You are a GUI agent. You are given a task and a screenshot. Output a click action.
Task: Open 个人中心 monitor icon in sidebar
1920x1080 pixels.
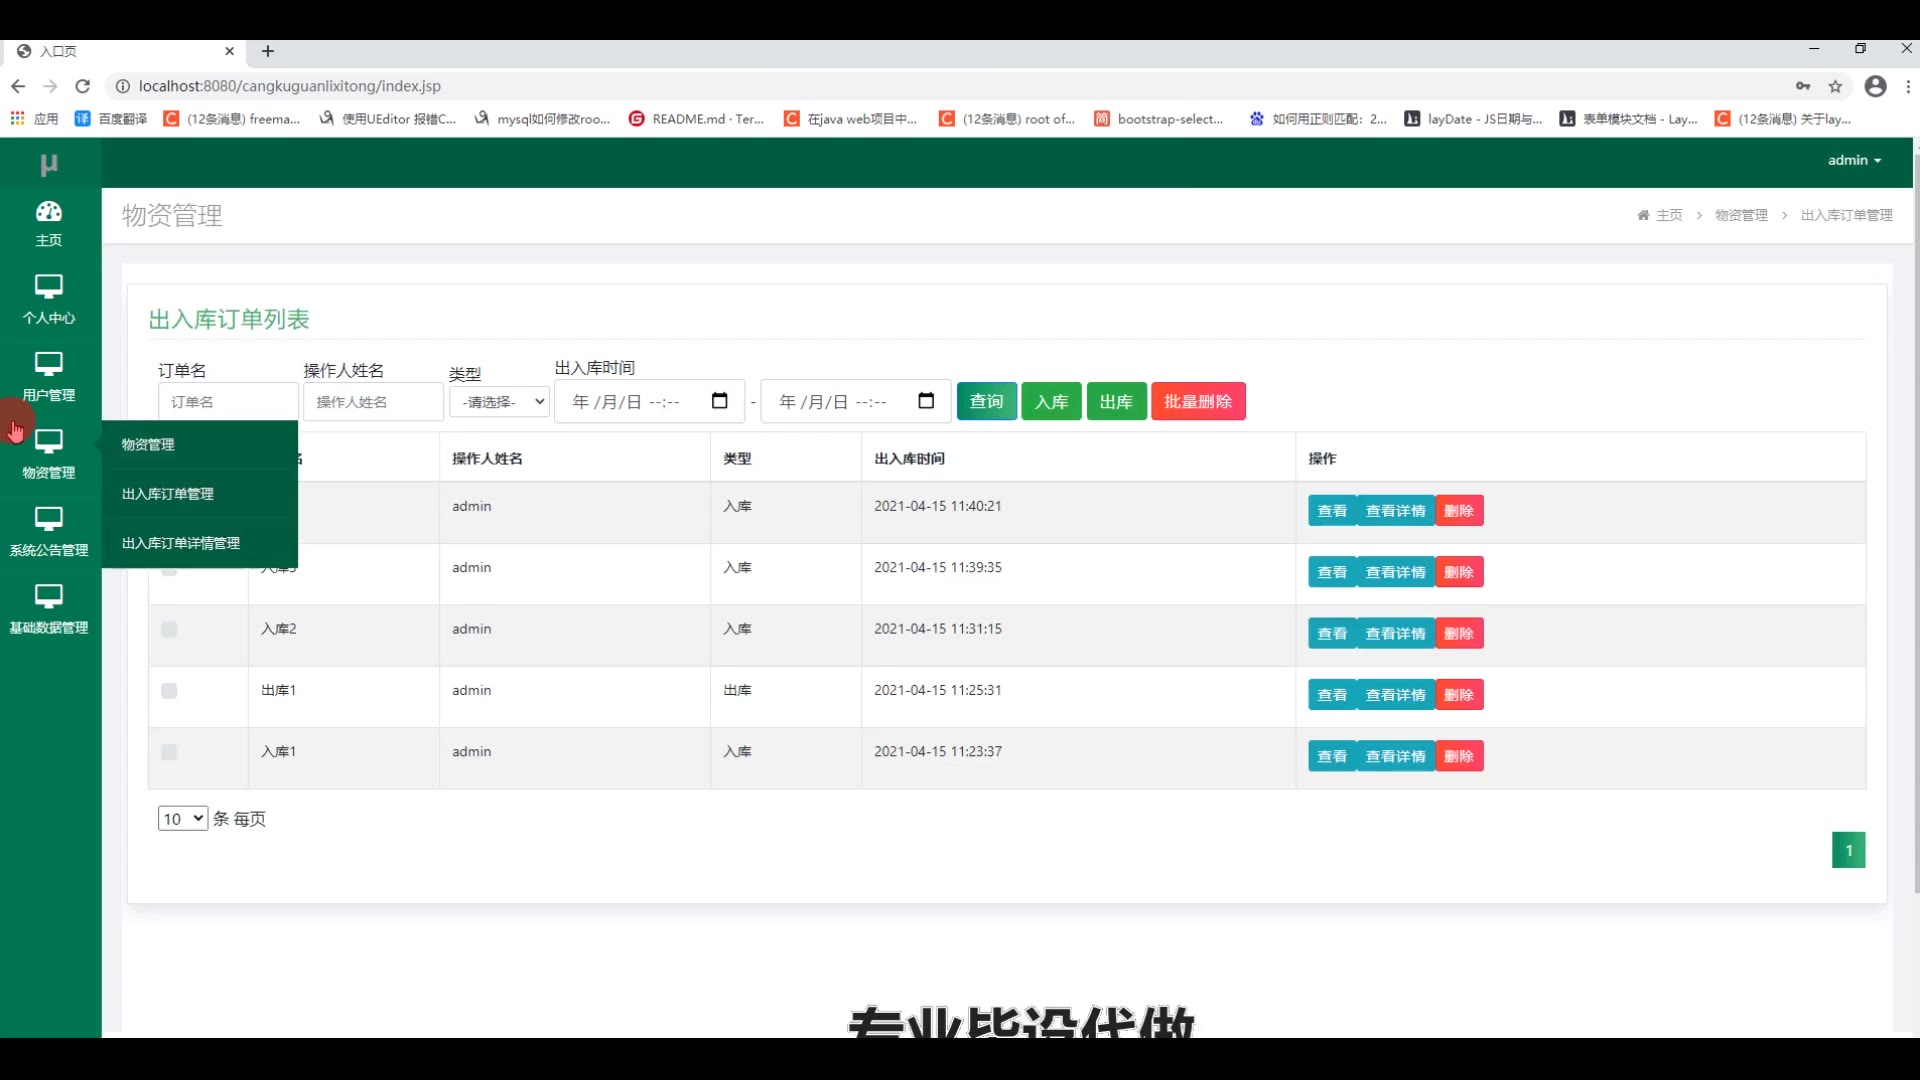point(48,287)
